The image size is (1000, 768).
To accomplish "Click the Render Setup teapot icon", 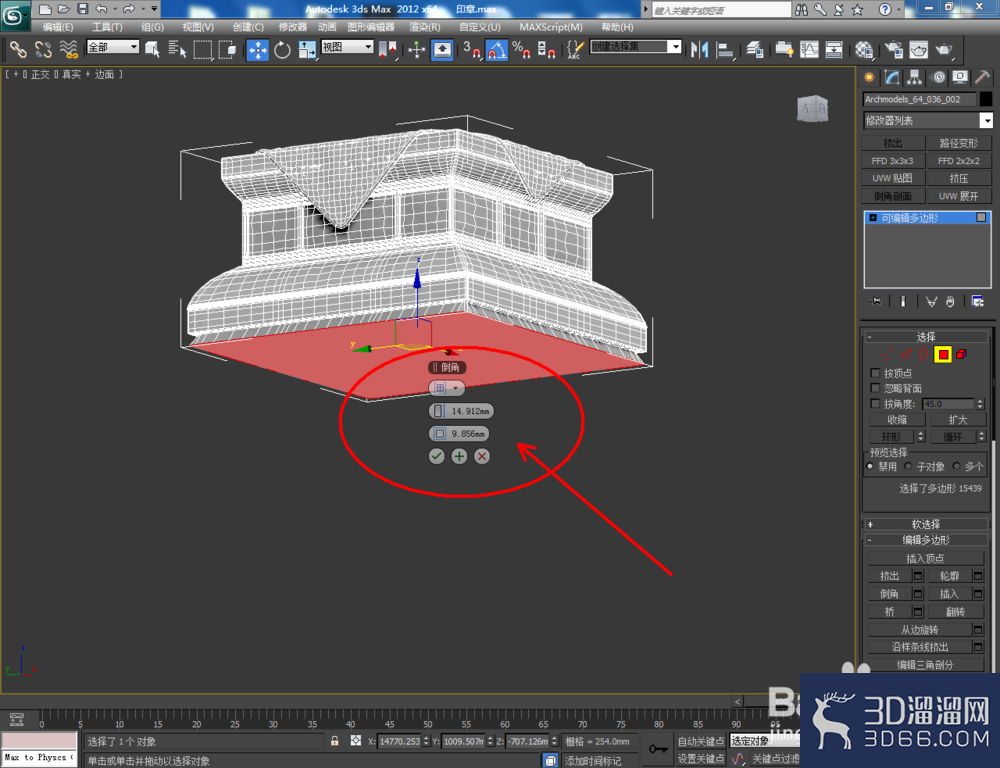I will (x=893, y=50).
